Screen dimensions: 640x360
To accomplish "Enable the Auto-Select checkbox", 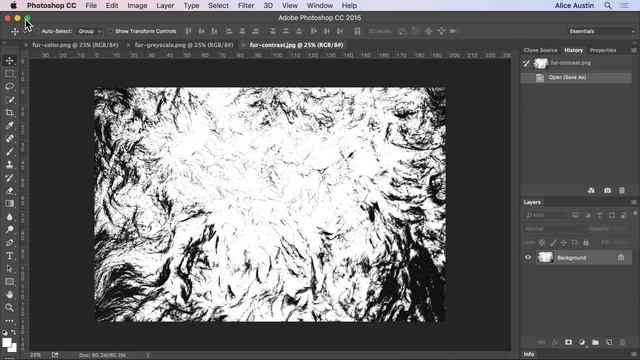I will click(x=37, y=31).
